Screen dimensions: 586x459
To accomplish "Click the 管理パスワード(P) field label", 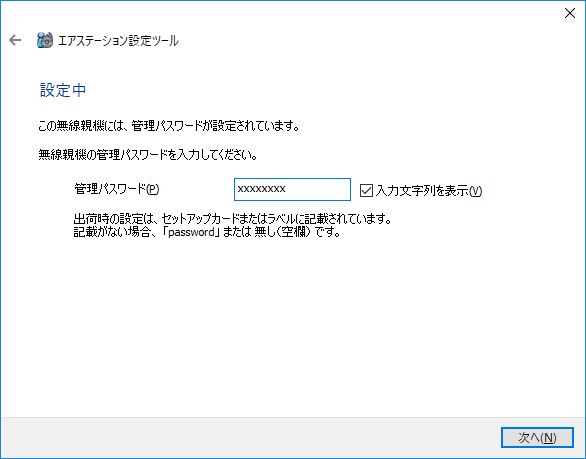I will point(117,189).
